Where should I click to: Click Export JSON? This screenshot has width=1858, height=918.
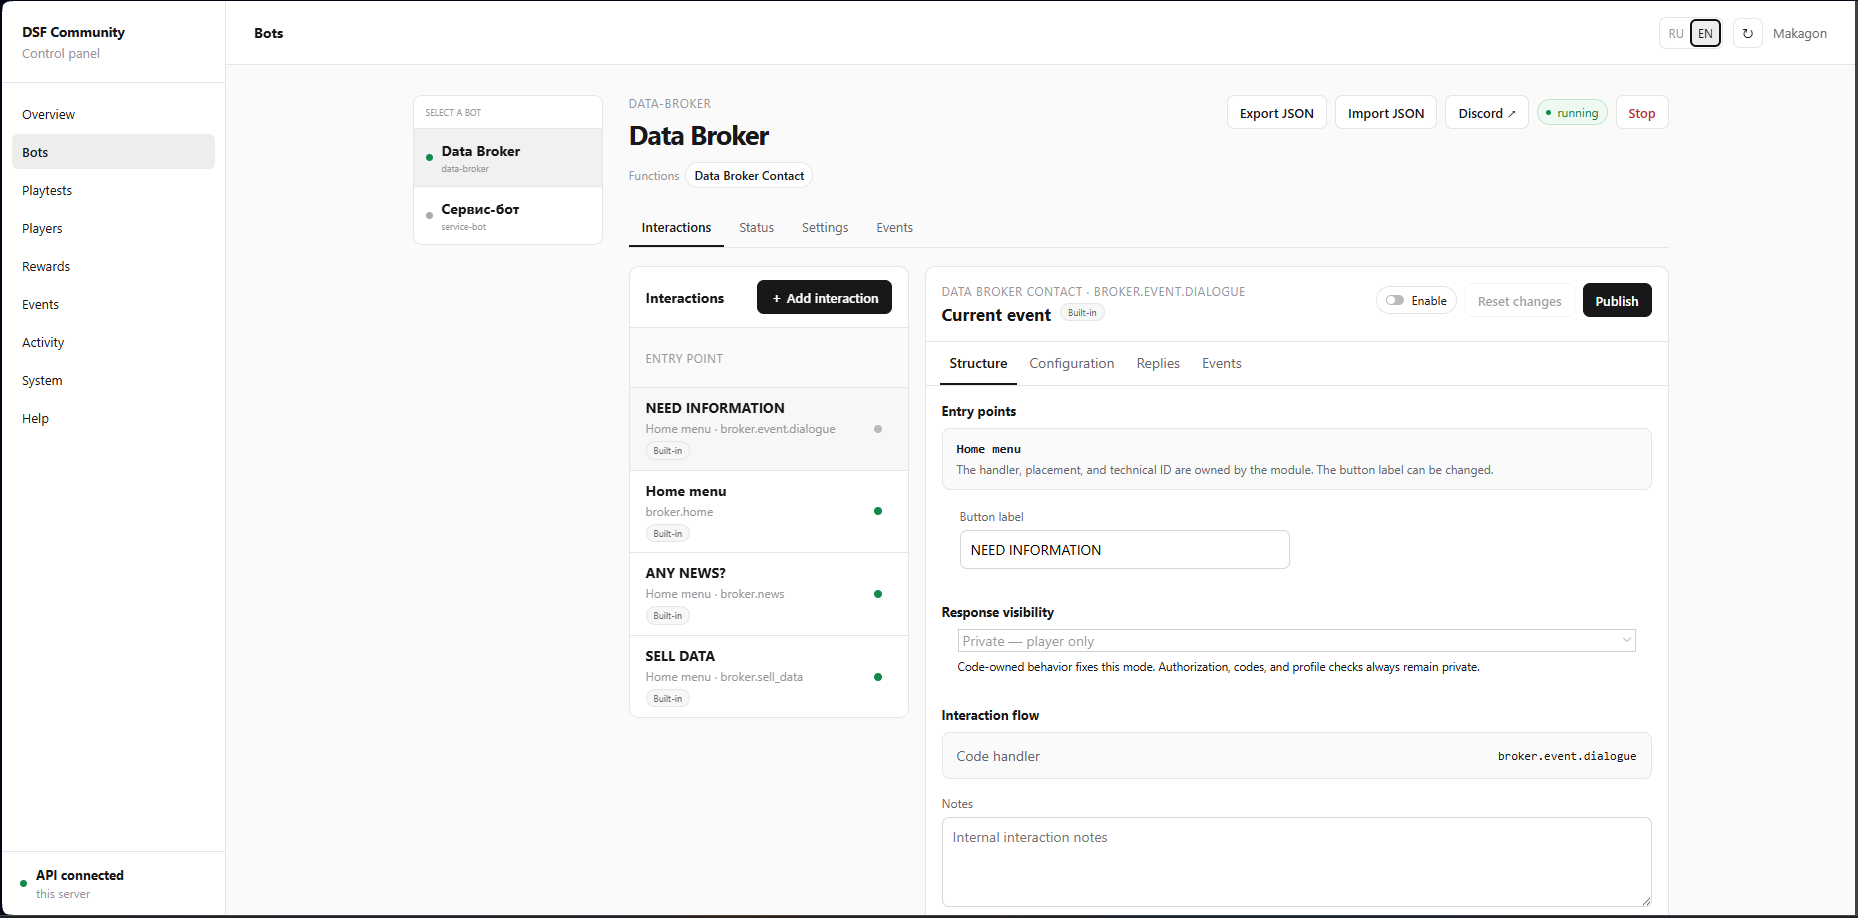pyautogui.click(x=1276, y=113)
